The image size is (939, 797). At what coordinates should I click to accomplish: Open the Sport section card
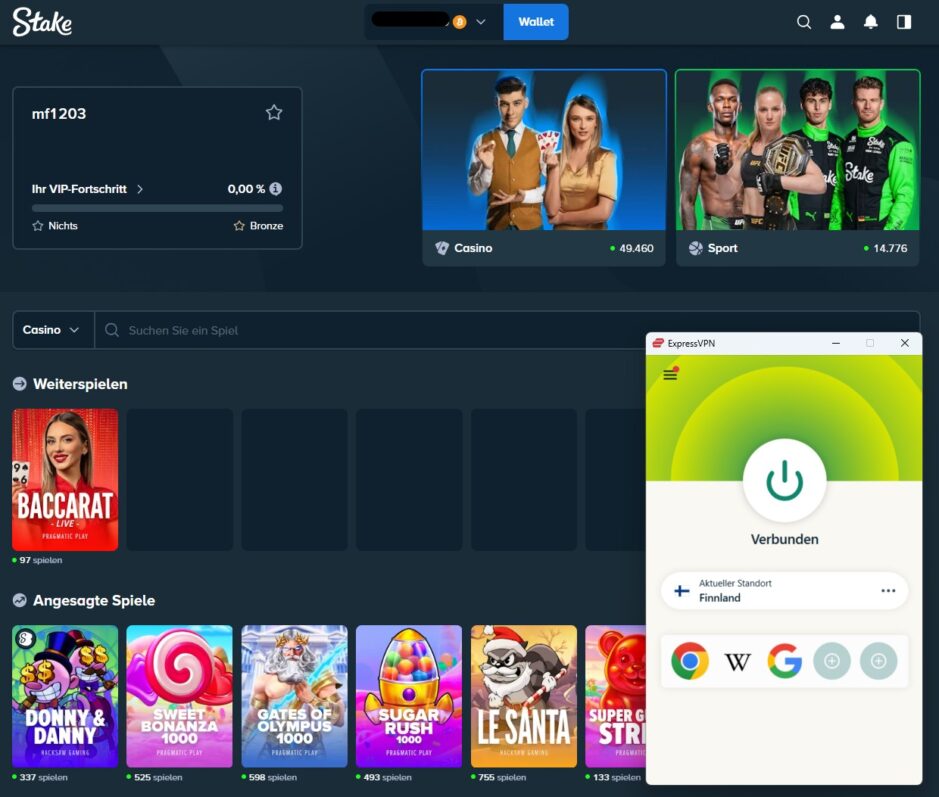(797, 167)
